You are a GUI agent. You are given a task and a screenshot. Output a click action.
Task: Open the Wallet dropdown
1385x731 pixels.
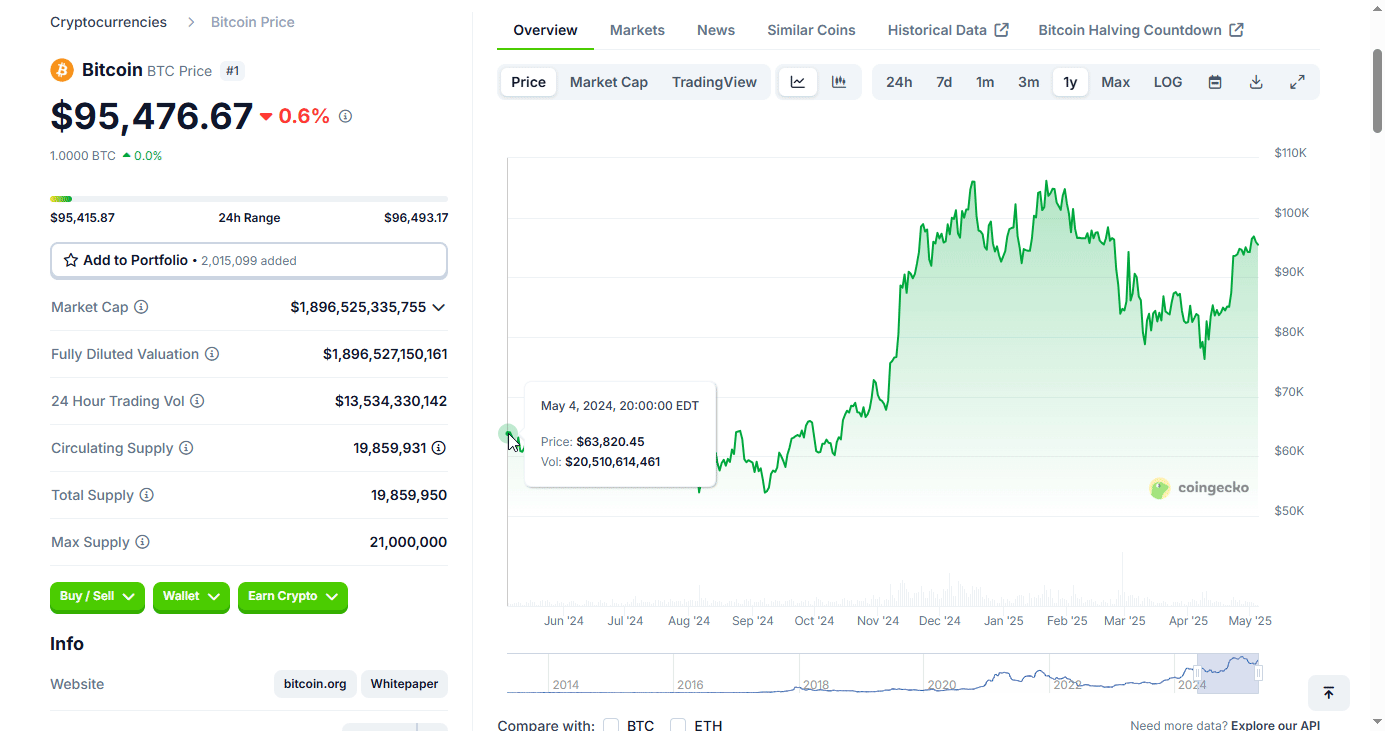point(191,597)
